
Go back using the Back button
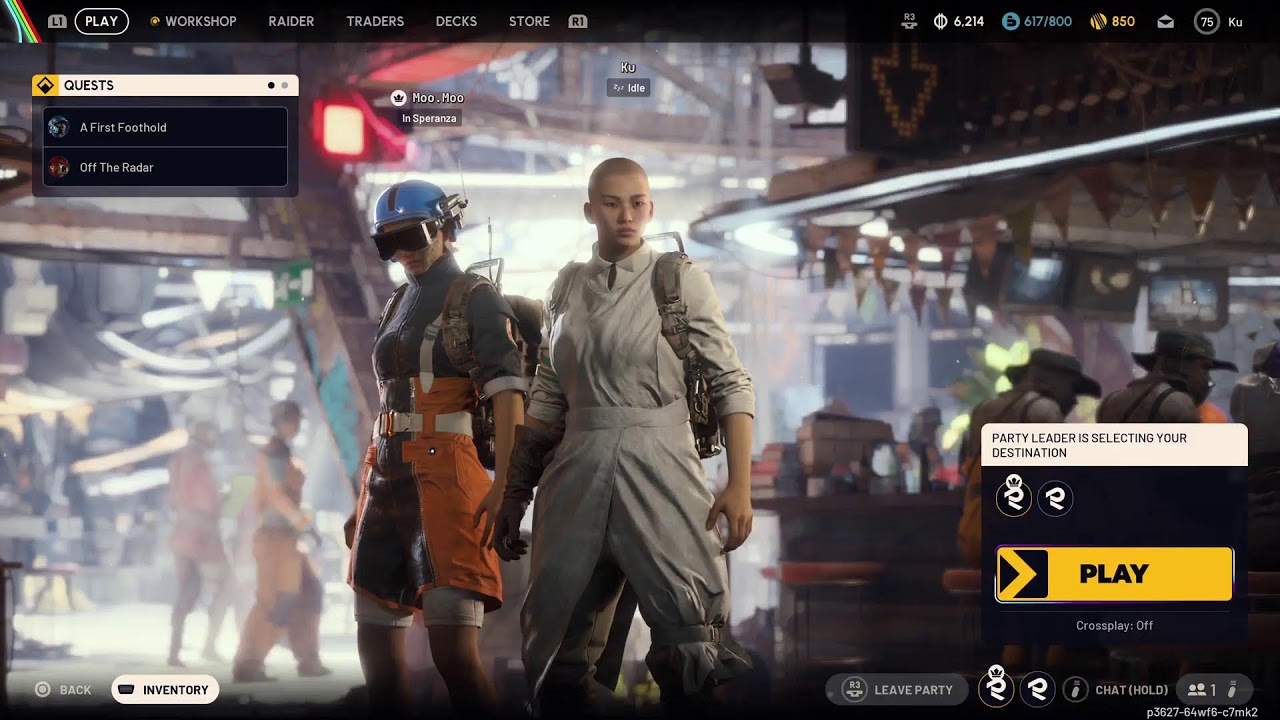(63, 690)
